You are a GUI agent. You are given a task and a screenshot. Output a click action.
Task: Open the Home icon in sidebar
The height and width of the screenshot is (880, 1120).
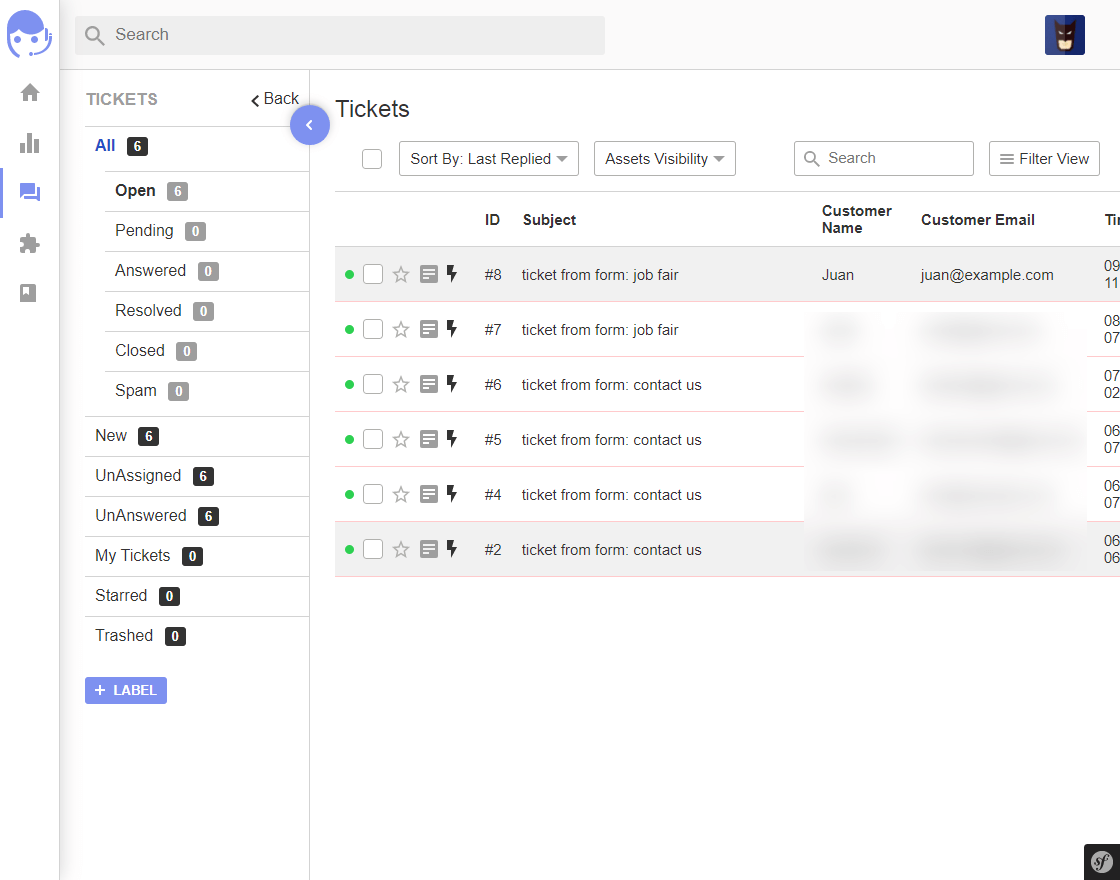(x=30, y=93)
